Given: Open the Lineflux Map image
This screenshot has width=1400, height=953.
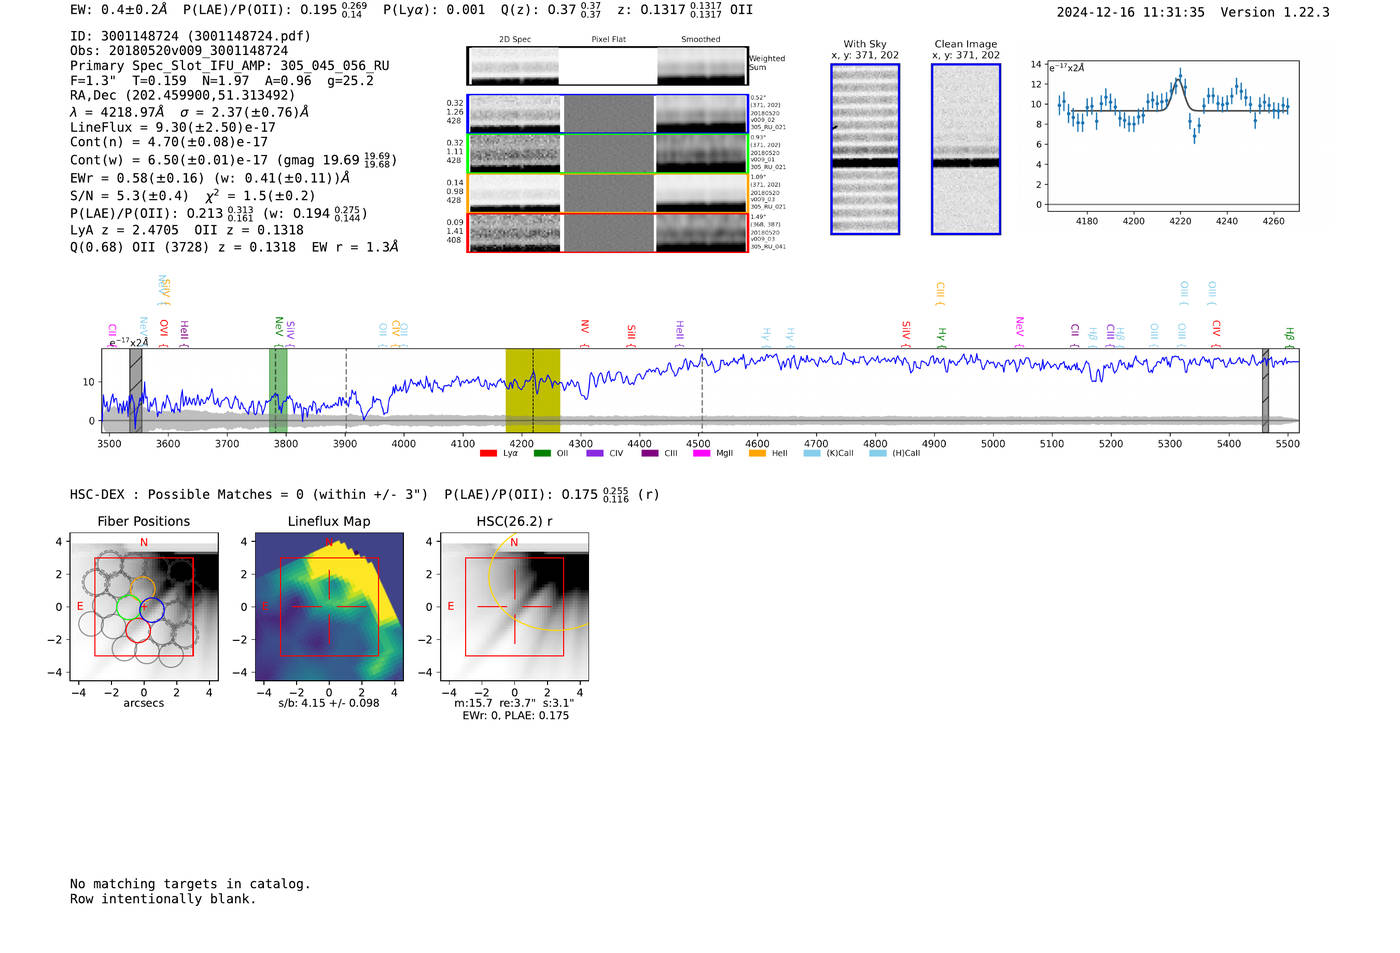Looking at the screenshot, I should coord(329,607).
